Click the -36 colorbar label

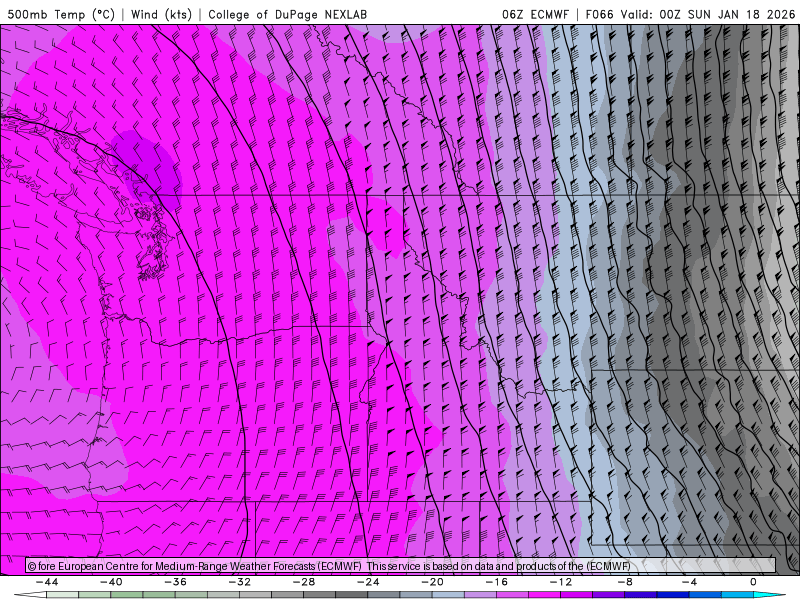[176, 582]
